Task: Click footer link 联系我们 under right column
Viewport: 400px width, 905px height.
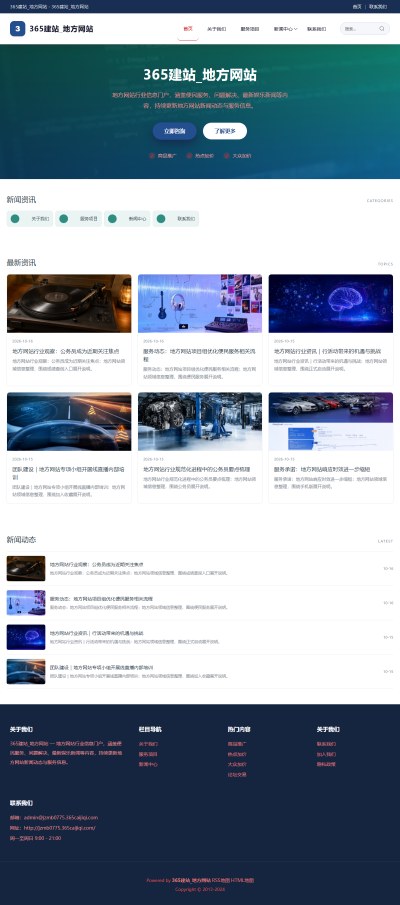Action: pos(326,744)
